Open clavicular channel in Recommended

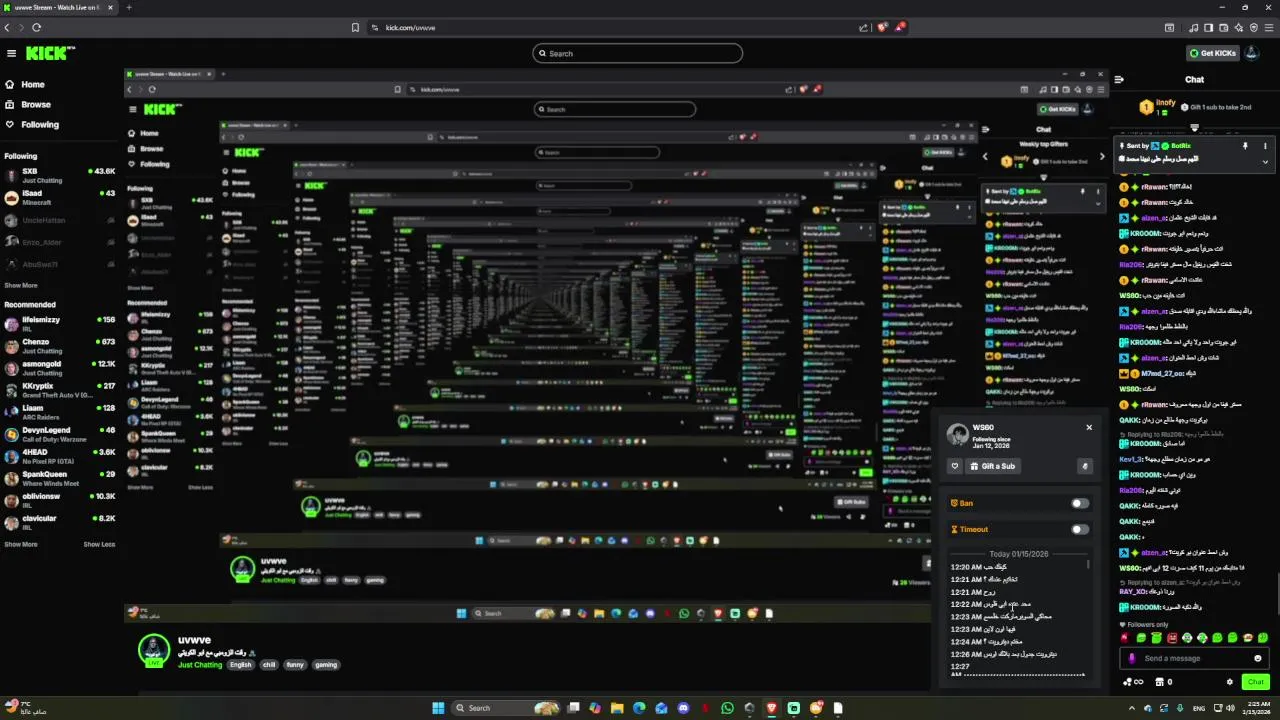60,523
